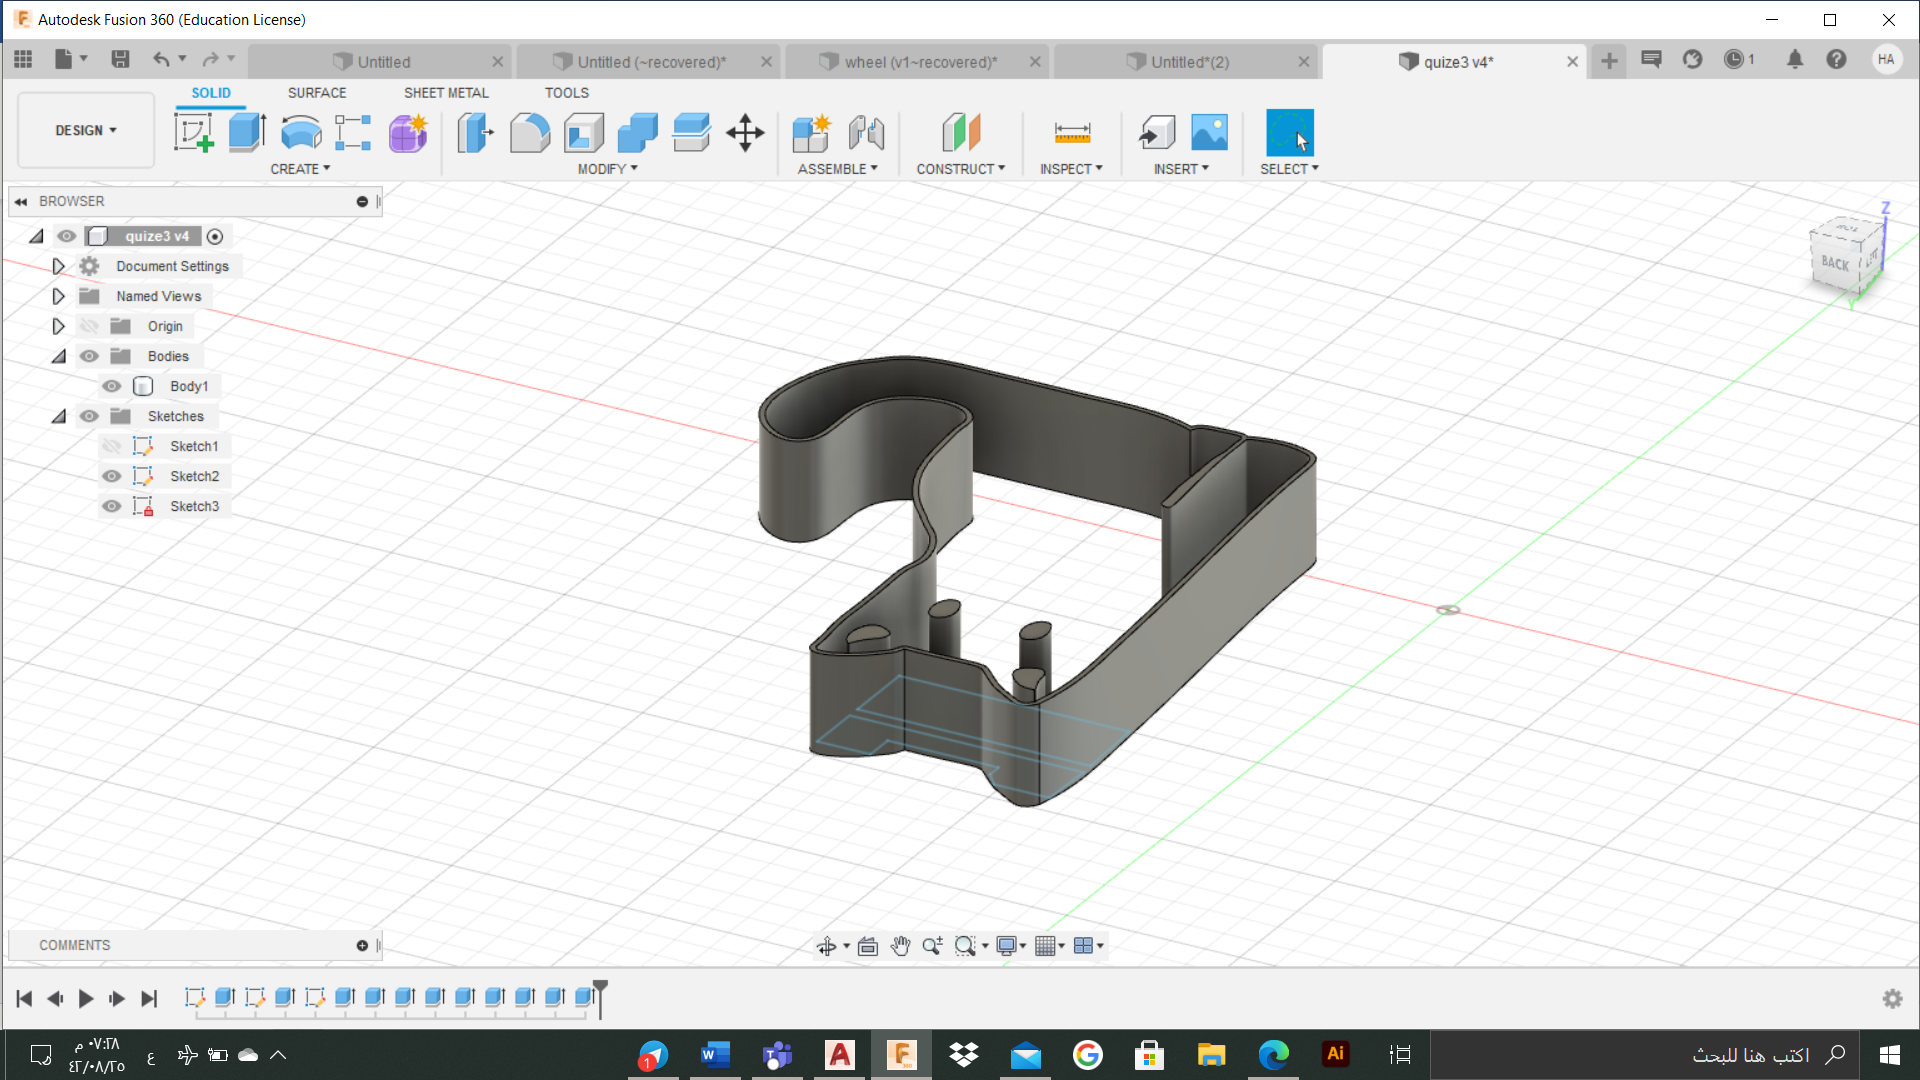Viewport: 1920px width, 1080px height.
Task: Jump to timeline beginning
Action: tap(24, 998)
